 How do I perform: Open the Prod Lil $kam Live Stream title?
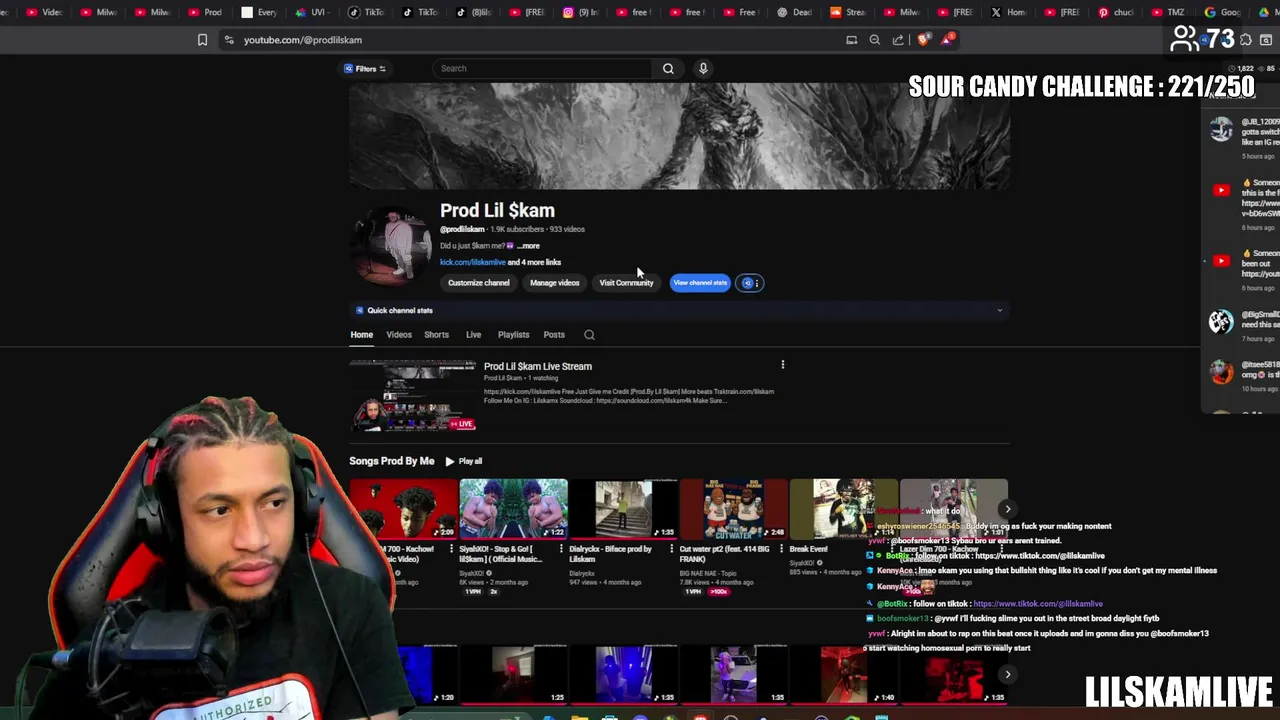pyautogui.click(x=538, y=366)
